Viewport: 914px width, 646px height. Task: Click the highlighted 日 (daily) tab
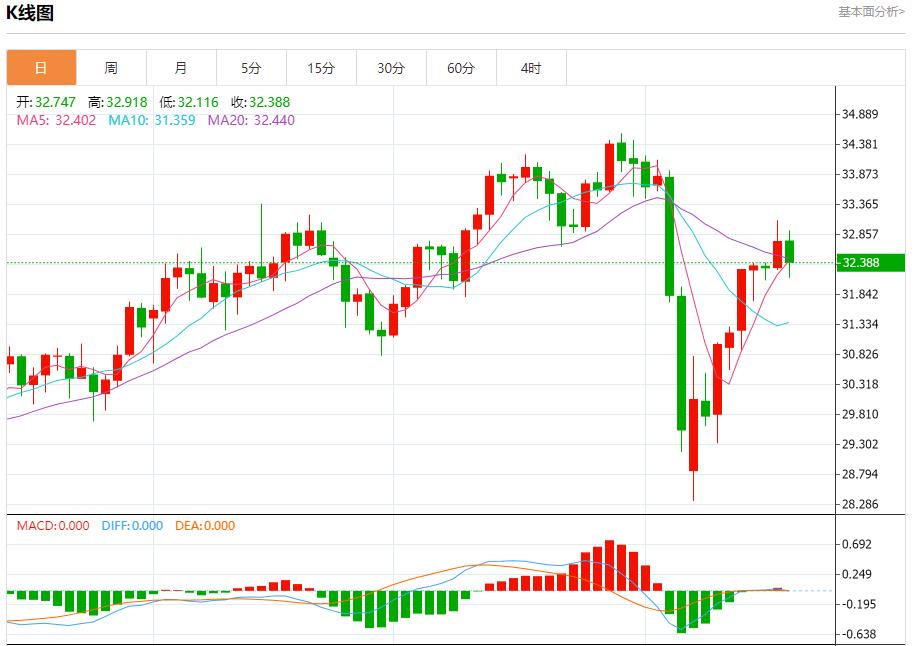[x=41, y=68]
